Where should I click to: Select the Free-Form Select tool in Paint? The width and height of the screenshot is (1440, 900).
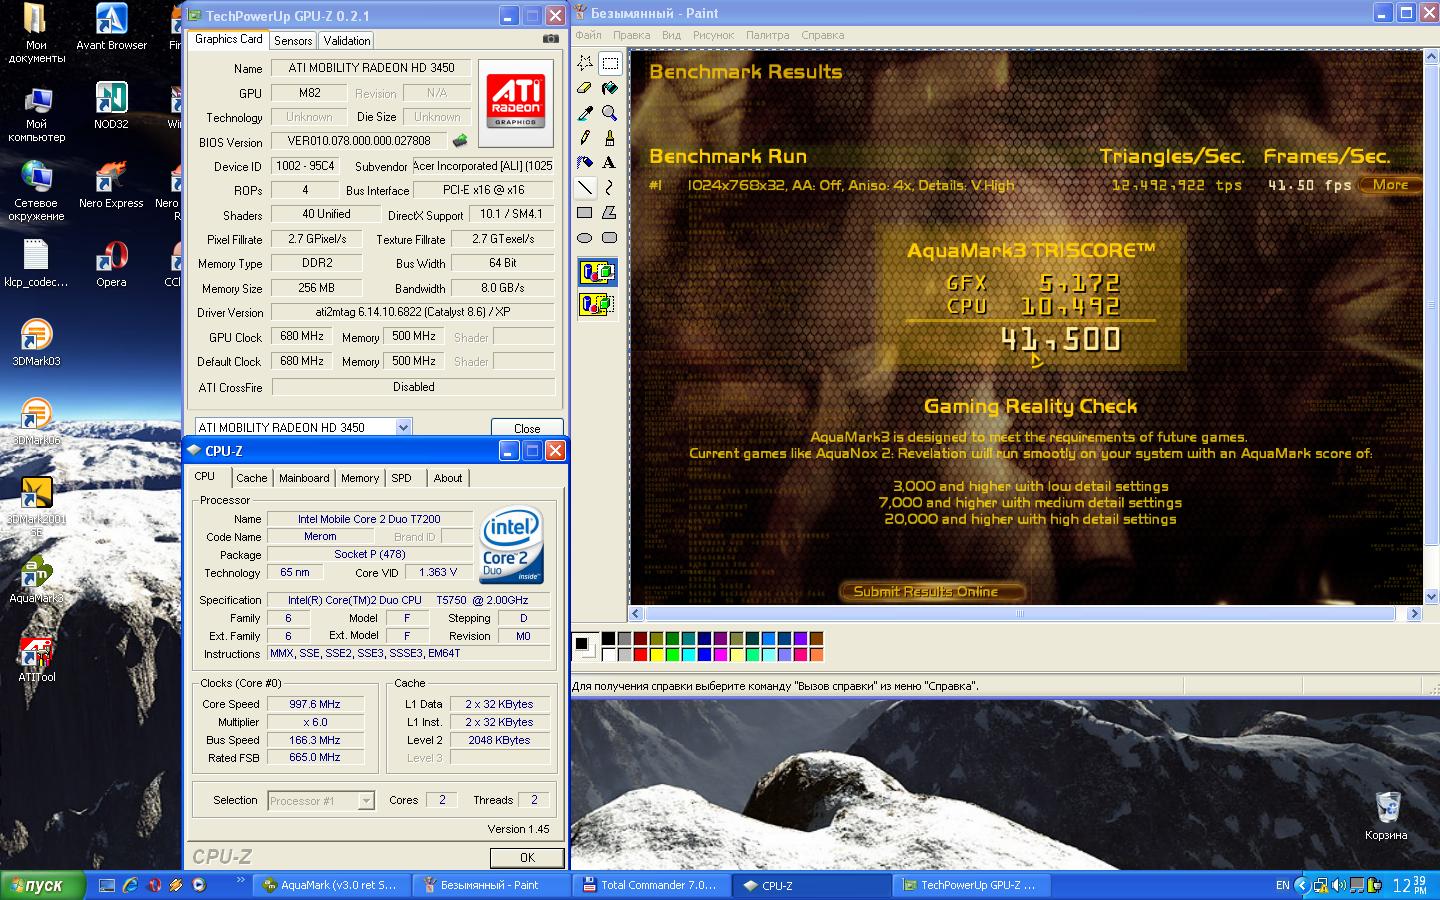pyautogui.click(x=585, y=63)
